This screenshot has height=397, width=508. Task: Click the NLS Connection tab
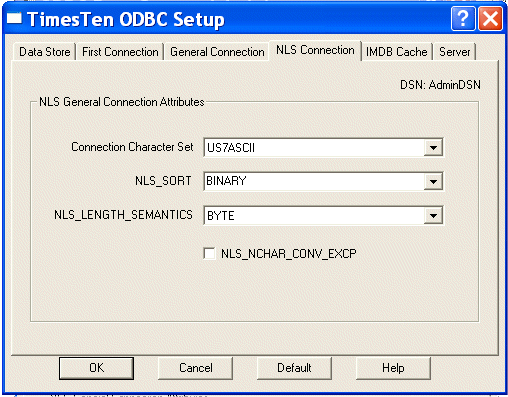click(x=315, y=50)
